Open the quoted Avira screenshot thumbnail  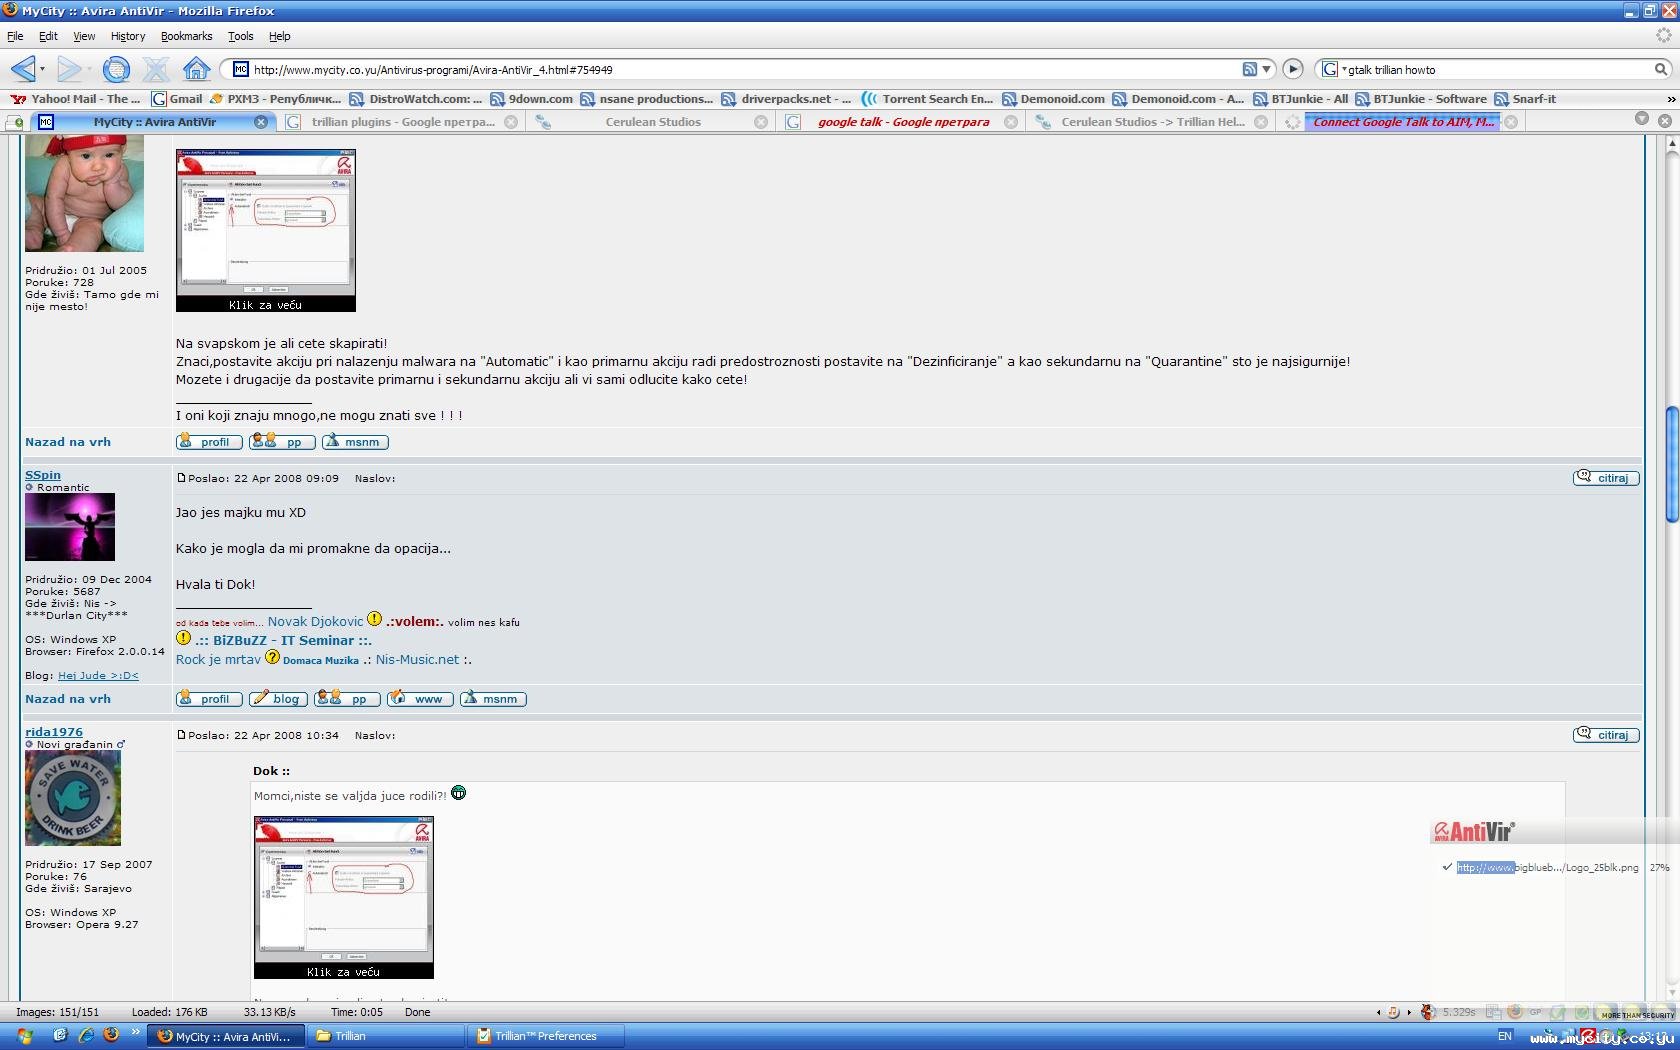point(344,897)
